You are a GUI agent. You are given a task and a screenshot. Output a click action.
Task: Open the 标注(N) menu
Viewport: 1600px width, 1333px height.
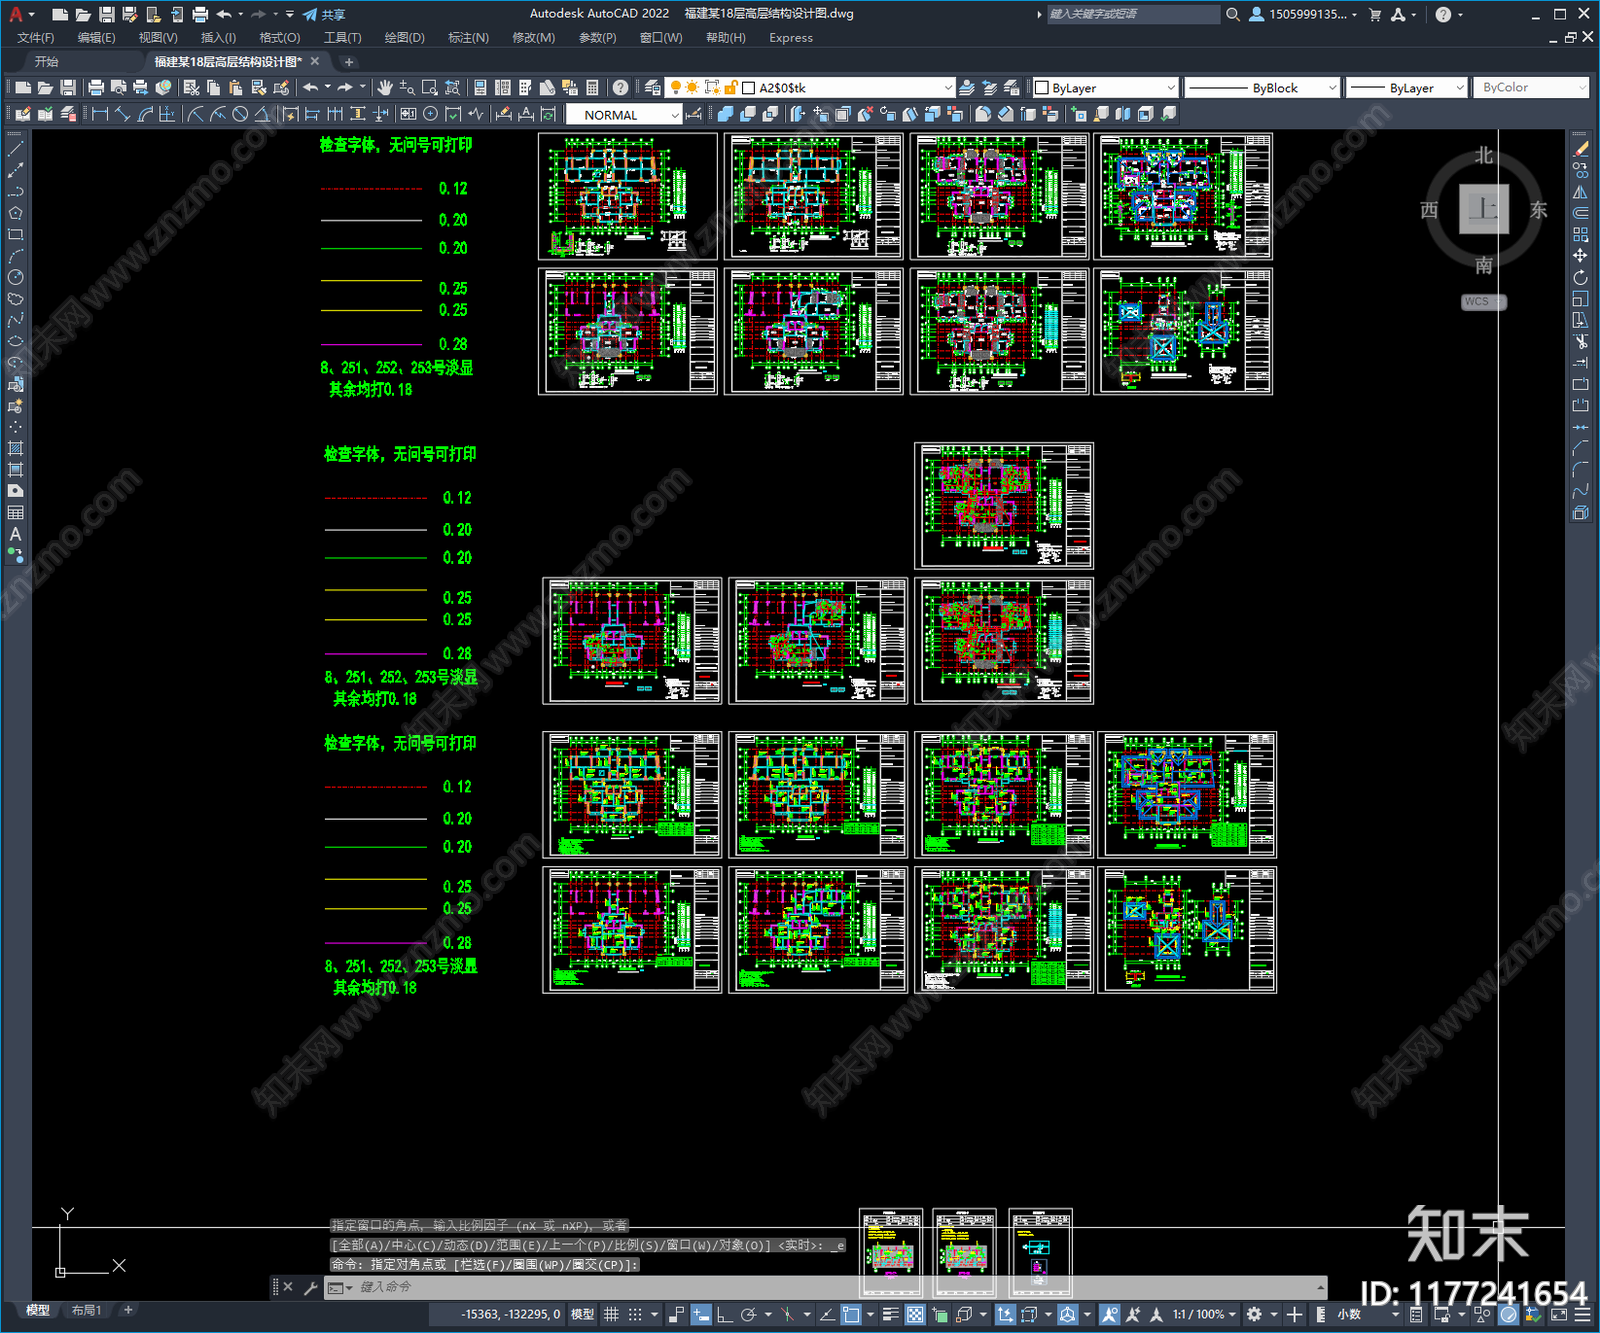pos(468,38)
